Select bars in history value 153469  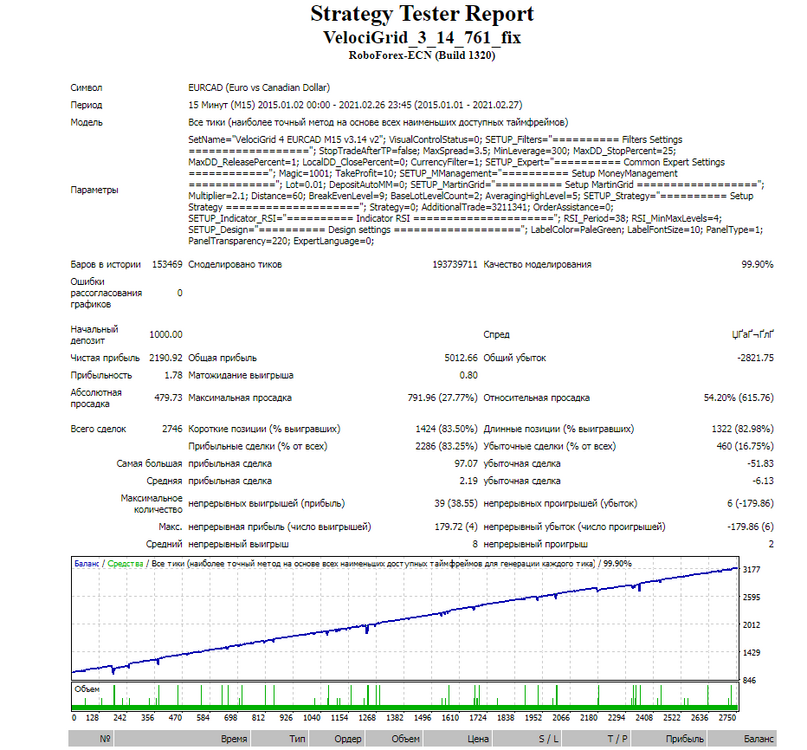[x=167, y=265]
